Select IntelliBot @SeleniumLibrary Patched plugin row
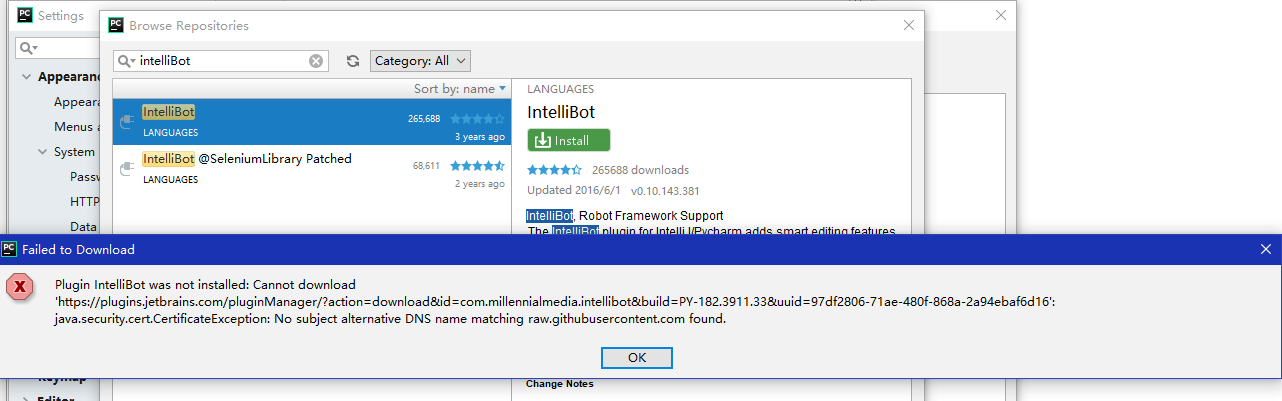The image size is (1282, 401). [x=312, y=169]
